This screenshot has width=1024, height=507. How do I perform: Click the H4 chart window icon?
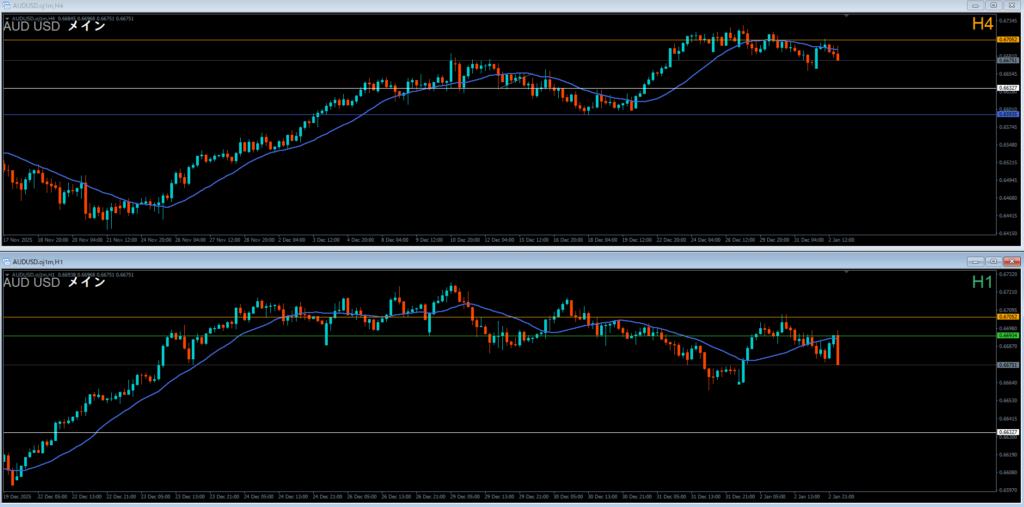coord(6,5)
